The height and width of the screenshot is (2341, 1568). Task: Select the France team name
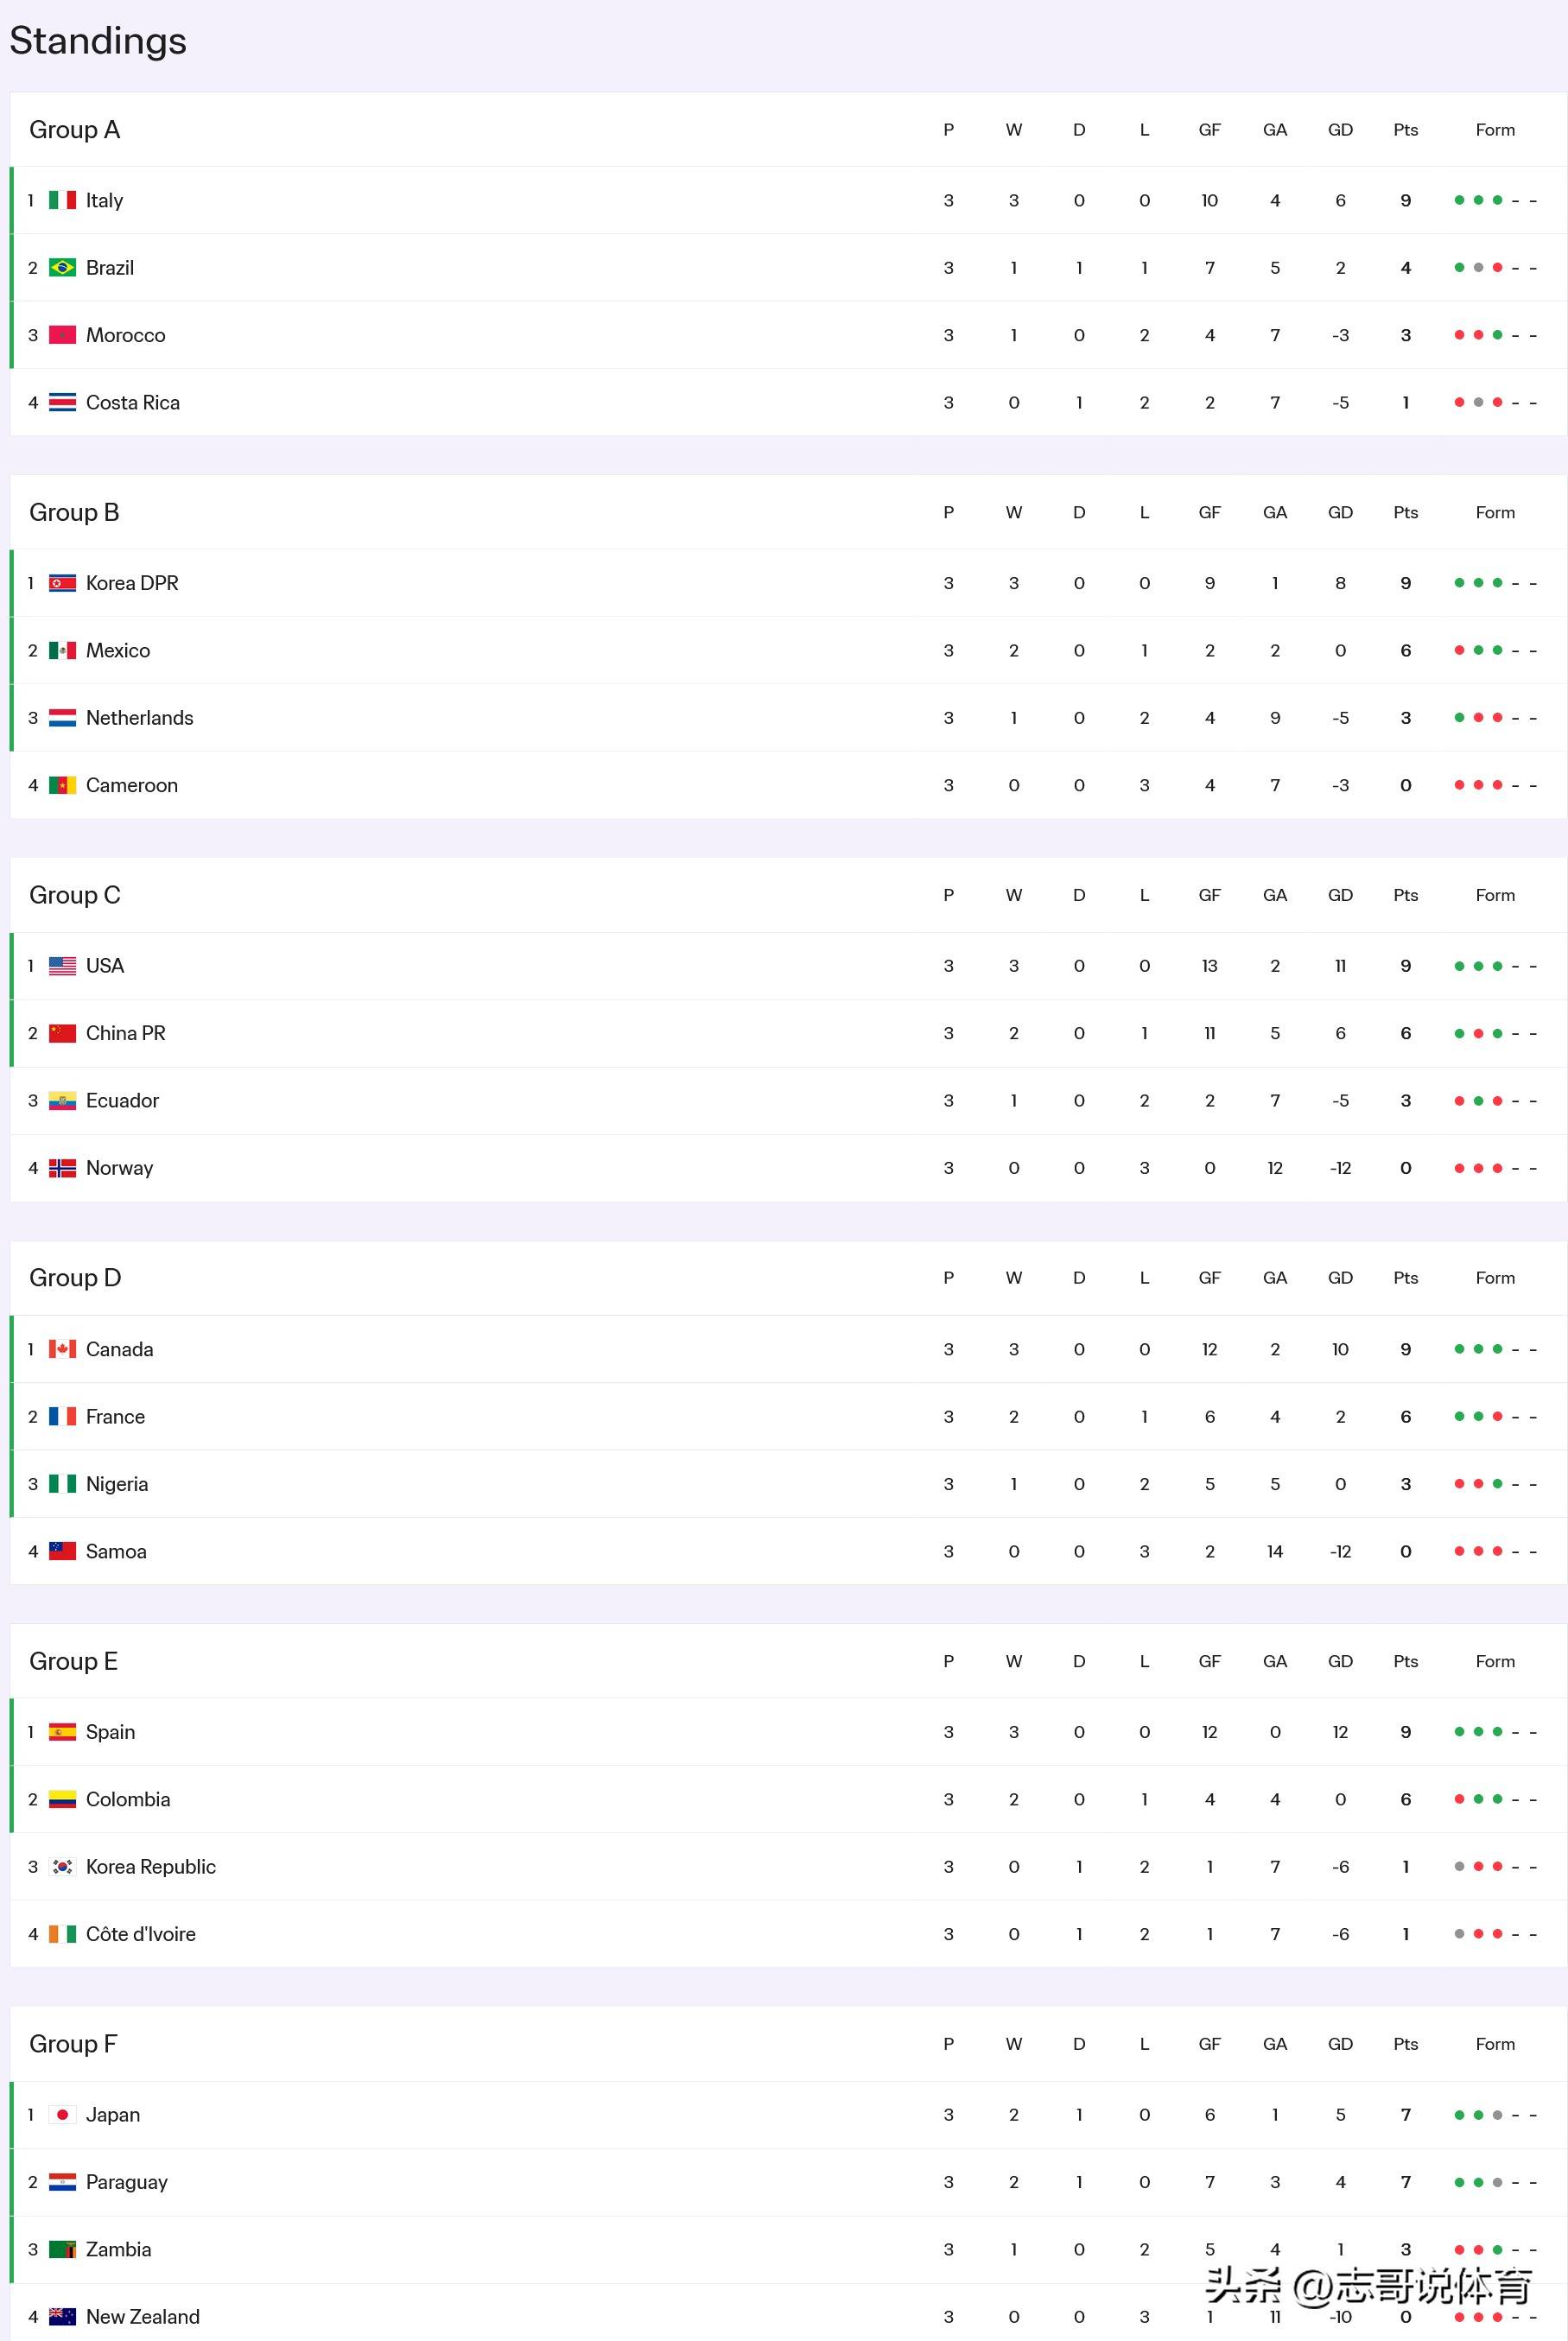115,1416
